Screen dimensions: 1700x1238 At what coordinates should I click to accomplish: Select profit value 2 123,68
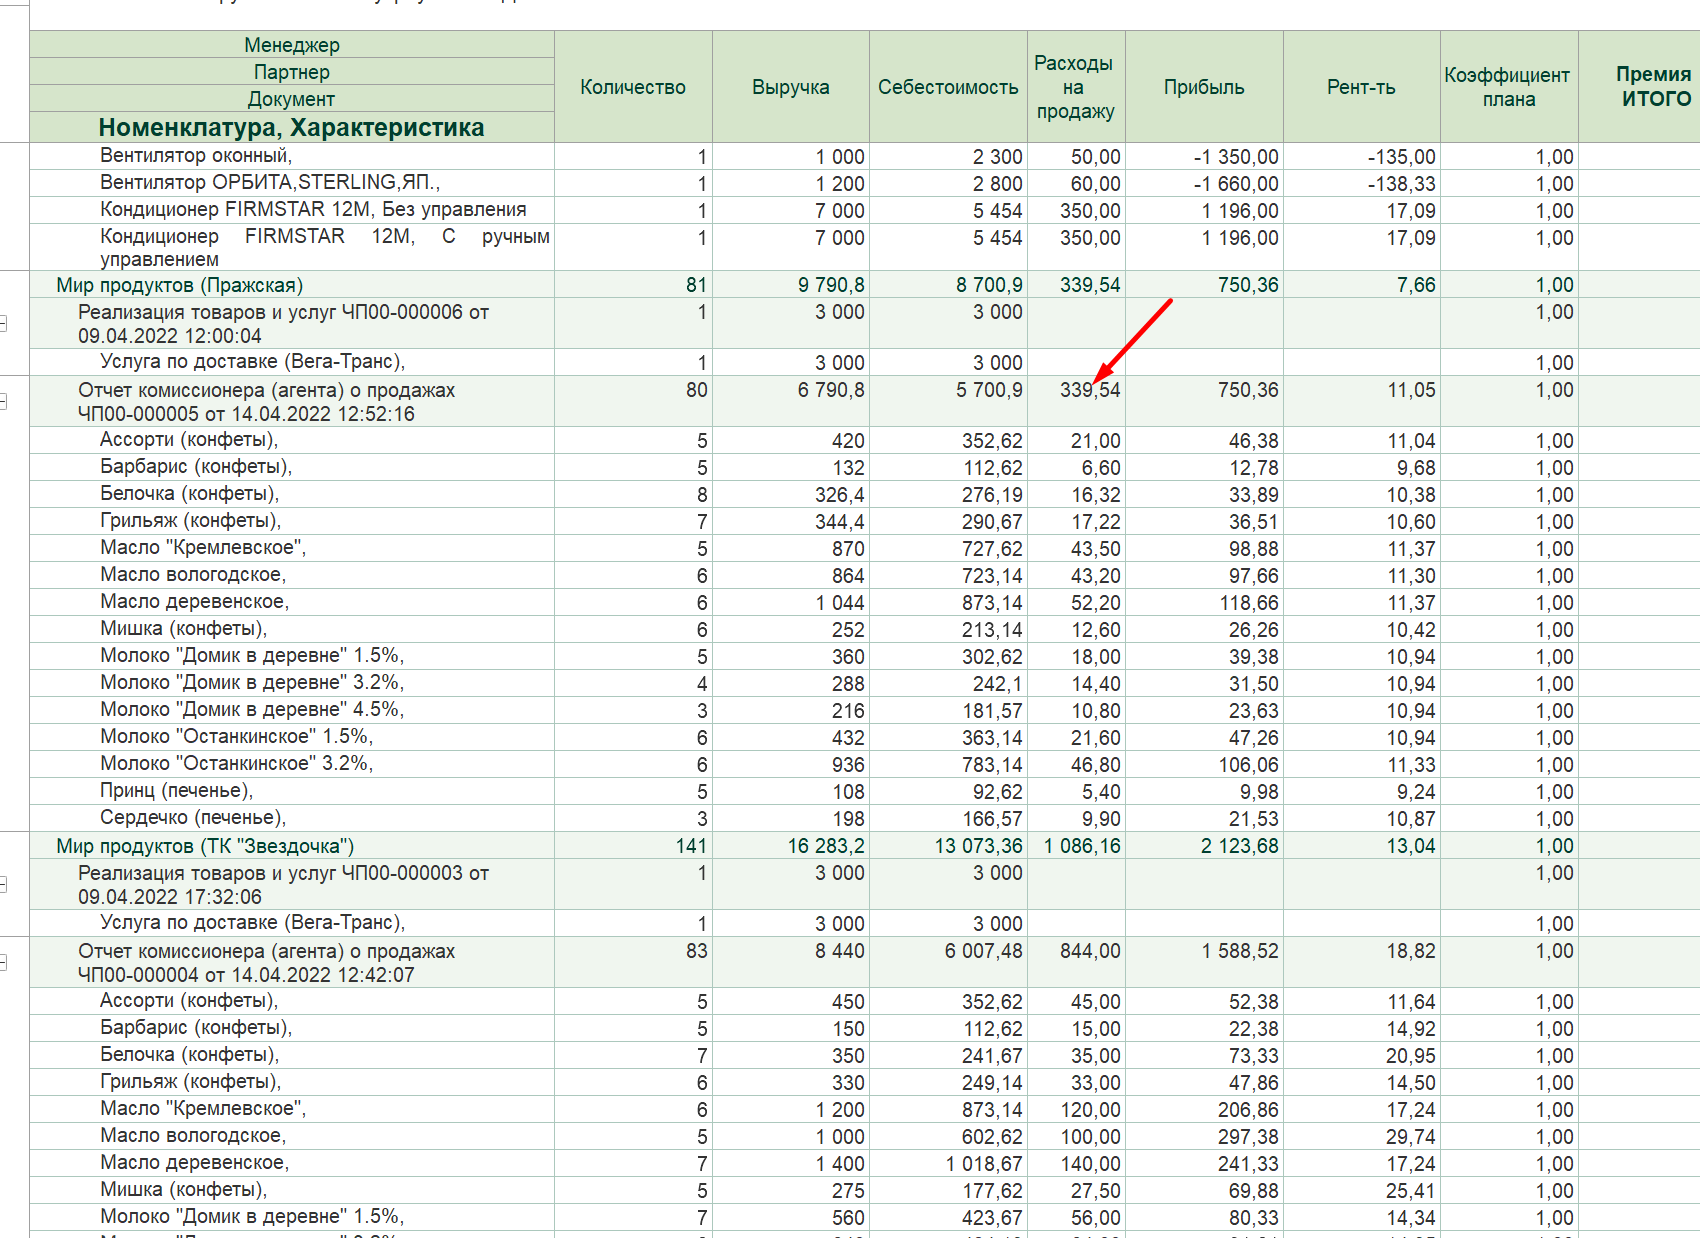(x=1240, y=846)
